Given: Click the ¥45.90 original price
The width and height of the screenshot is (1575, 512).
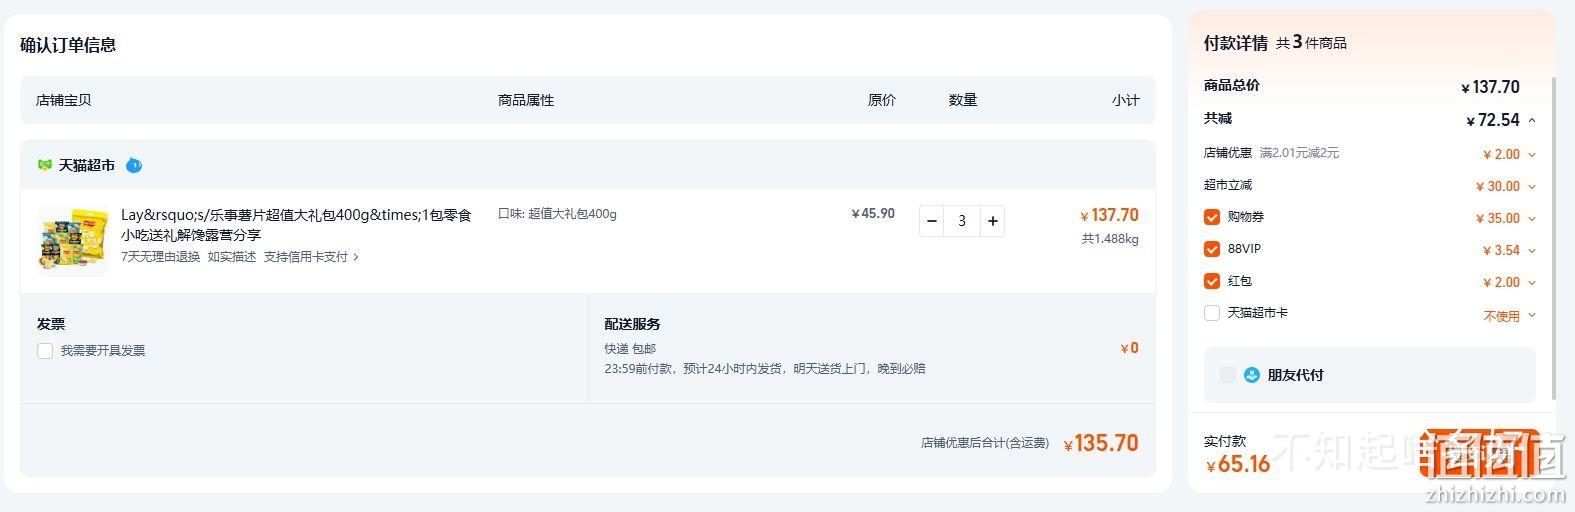Looking at the screenshot, I should (x=873, y=214).
